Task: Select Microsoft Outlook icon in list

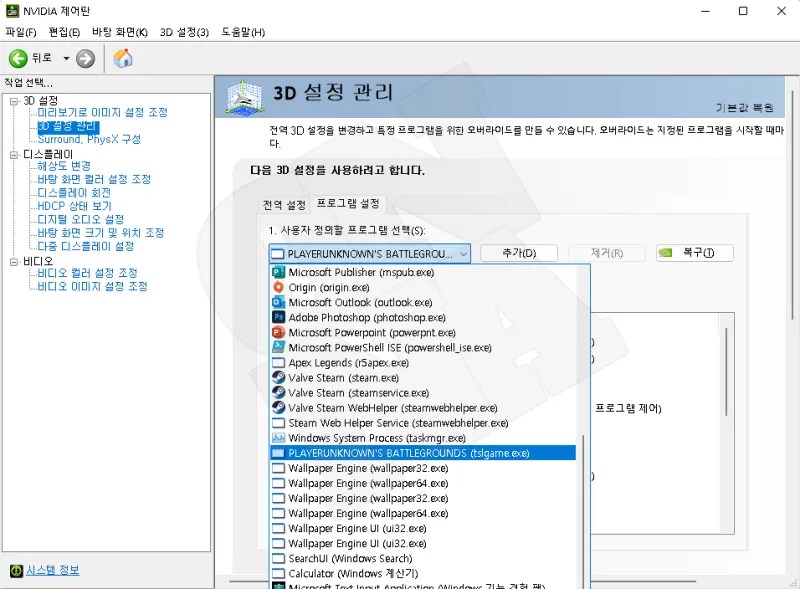Action: click(x=278, y=302)
